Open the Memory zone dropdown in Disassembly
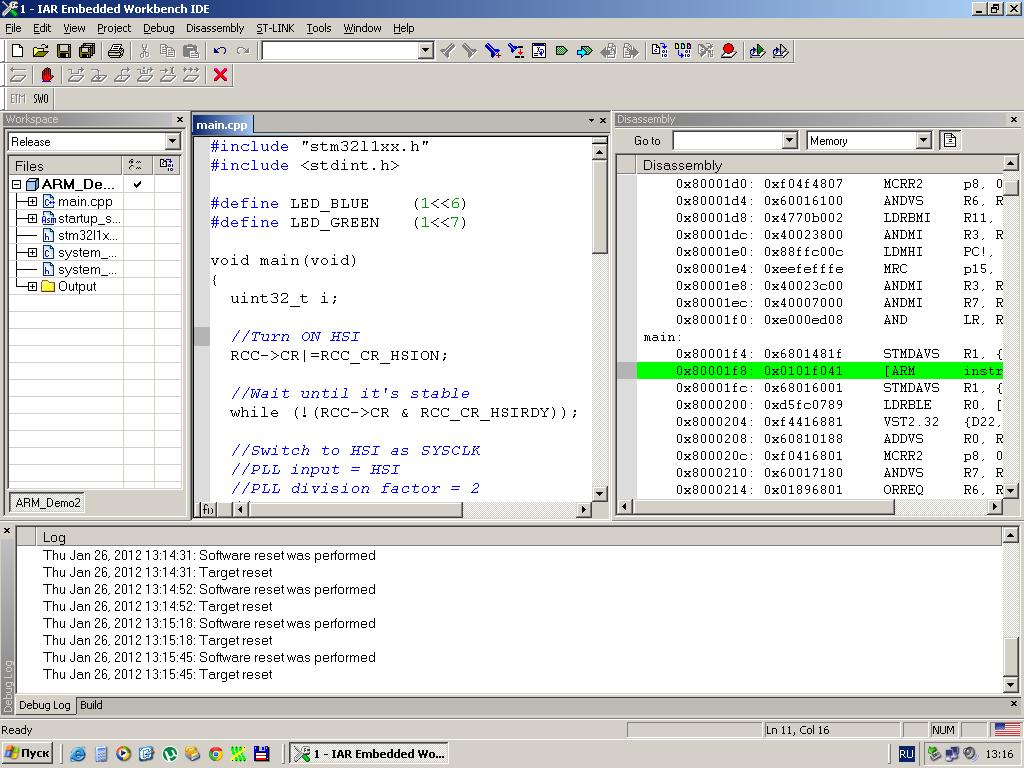This screenshot has height=768, width=1024. point(923,141)
